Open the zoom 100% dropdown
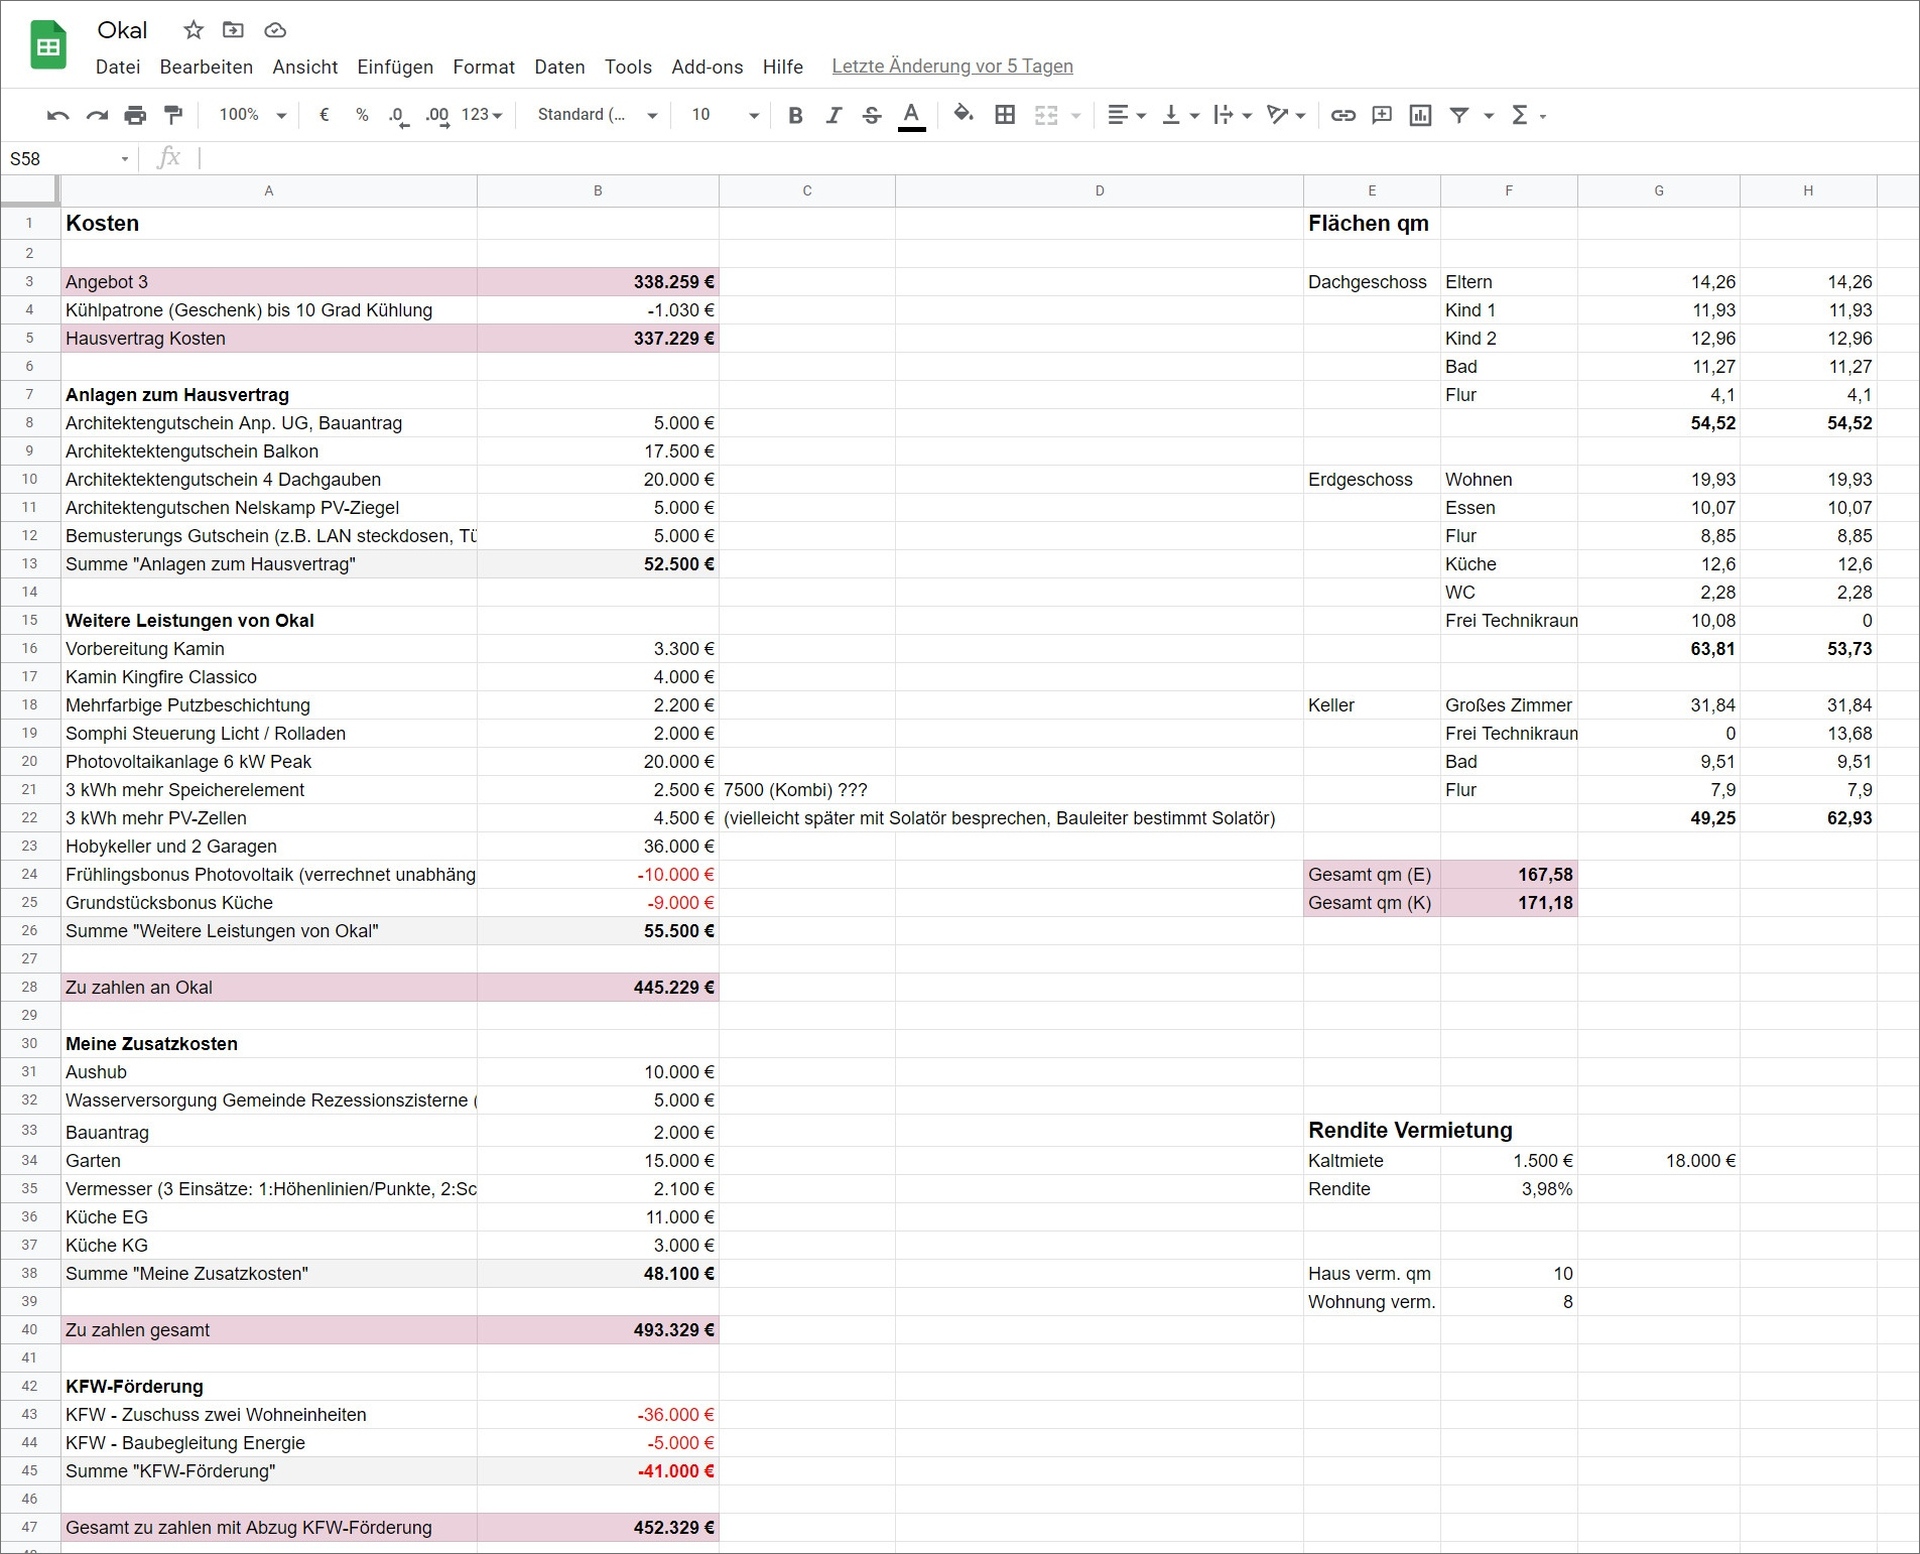 252,115
